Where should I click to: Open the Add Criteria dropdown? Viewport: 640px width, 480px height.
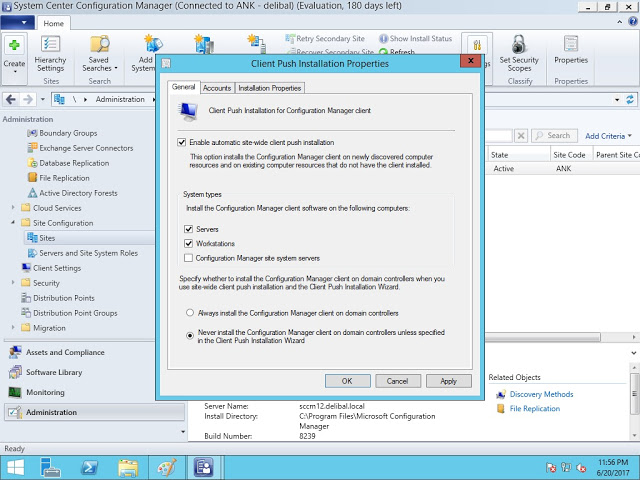(609, 136)
